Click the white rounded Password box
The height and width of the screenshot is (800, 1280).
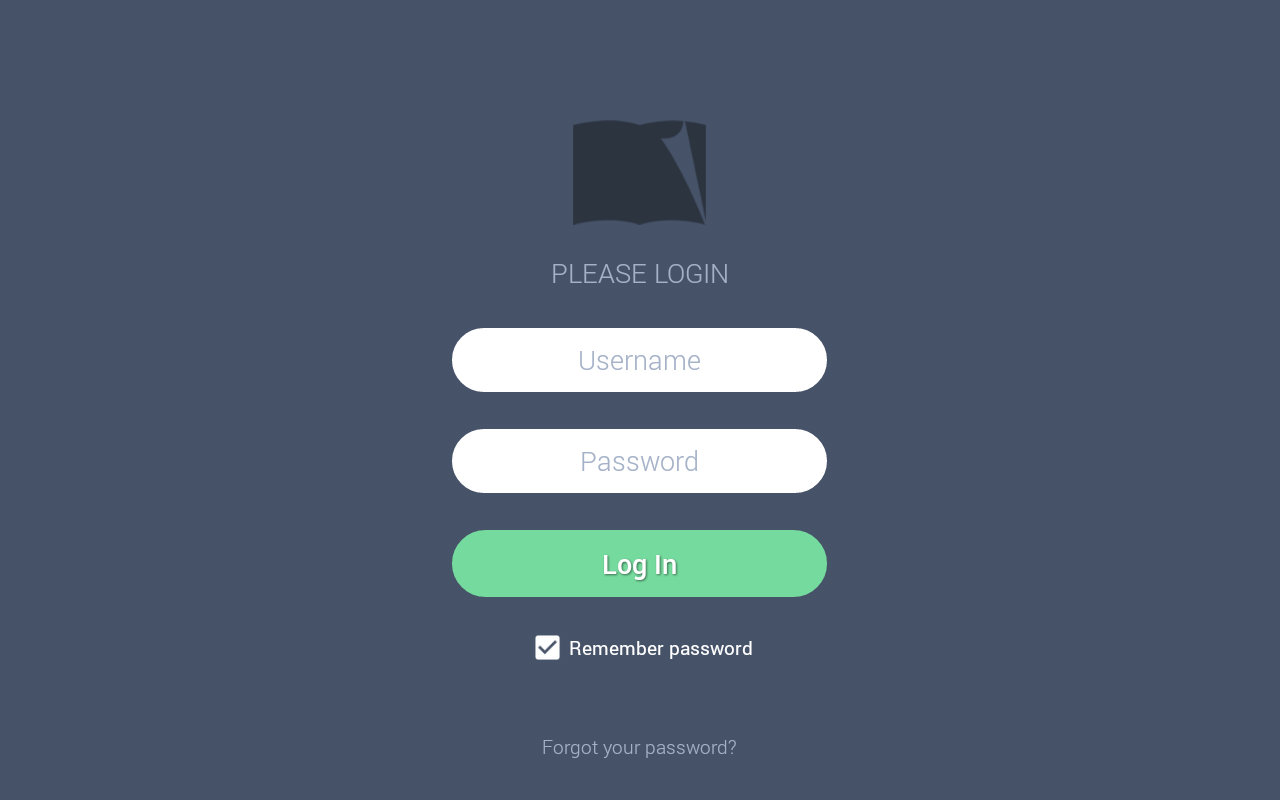click(x=639, y=461)
